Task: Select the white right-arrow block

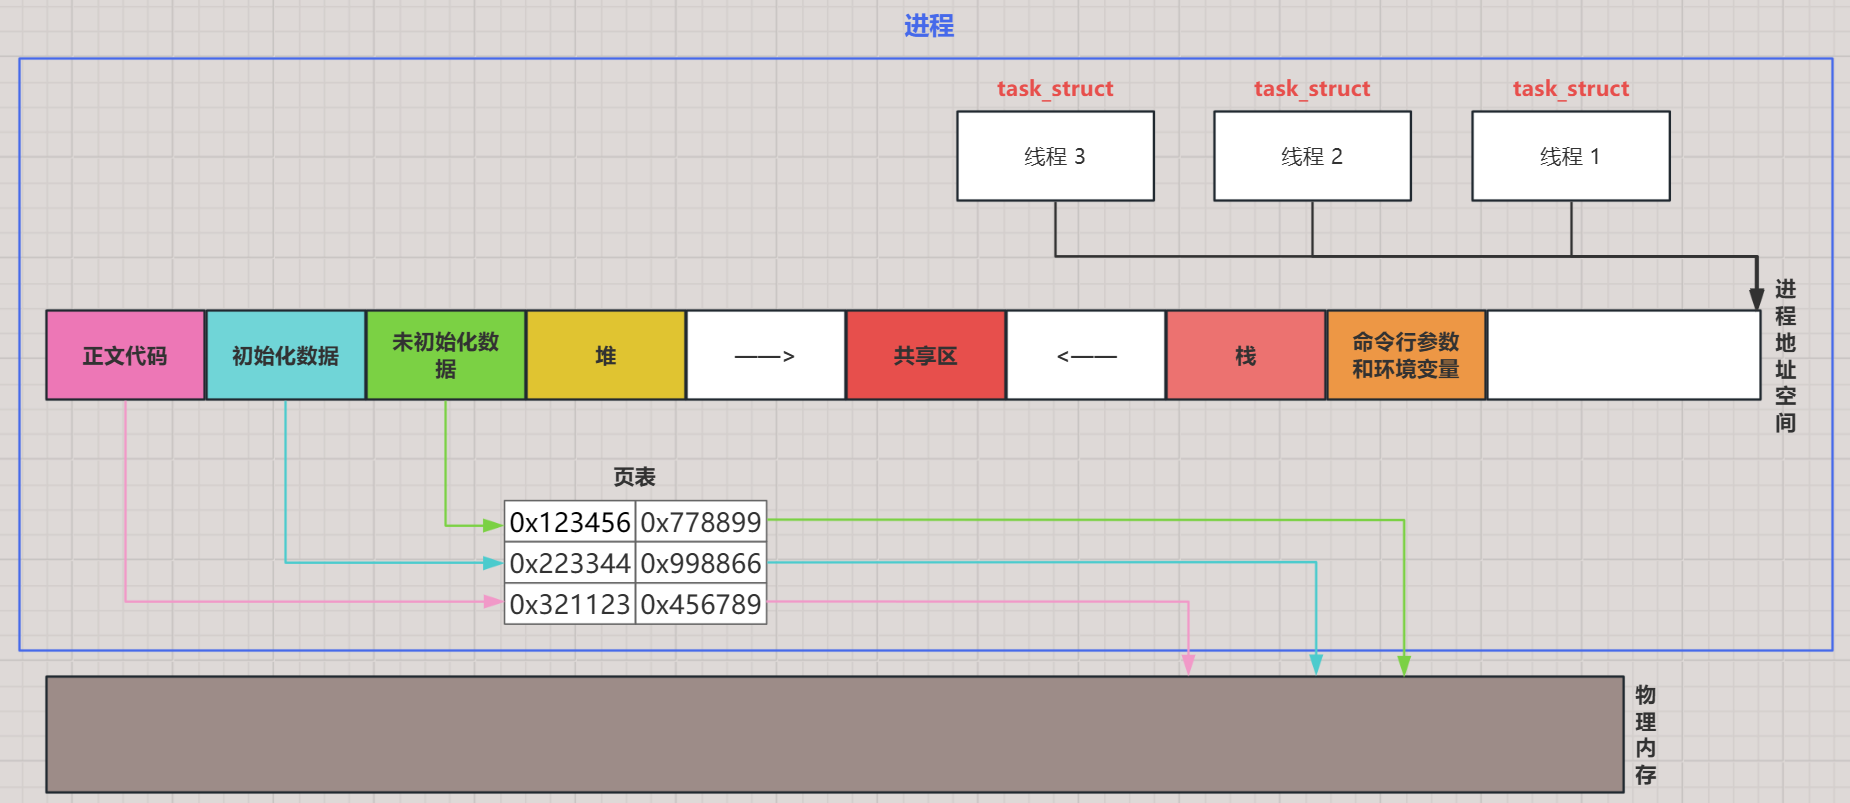Action: tap(765, 355)
